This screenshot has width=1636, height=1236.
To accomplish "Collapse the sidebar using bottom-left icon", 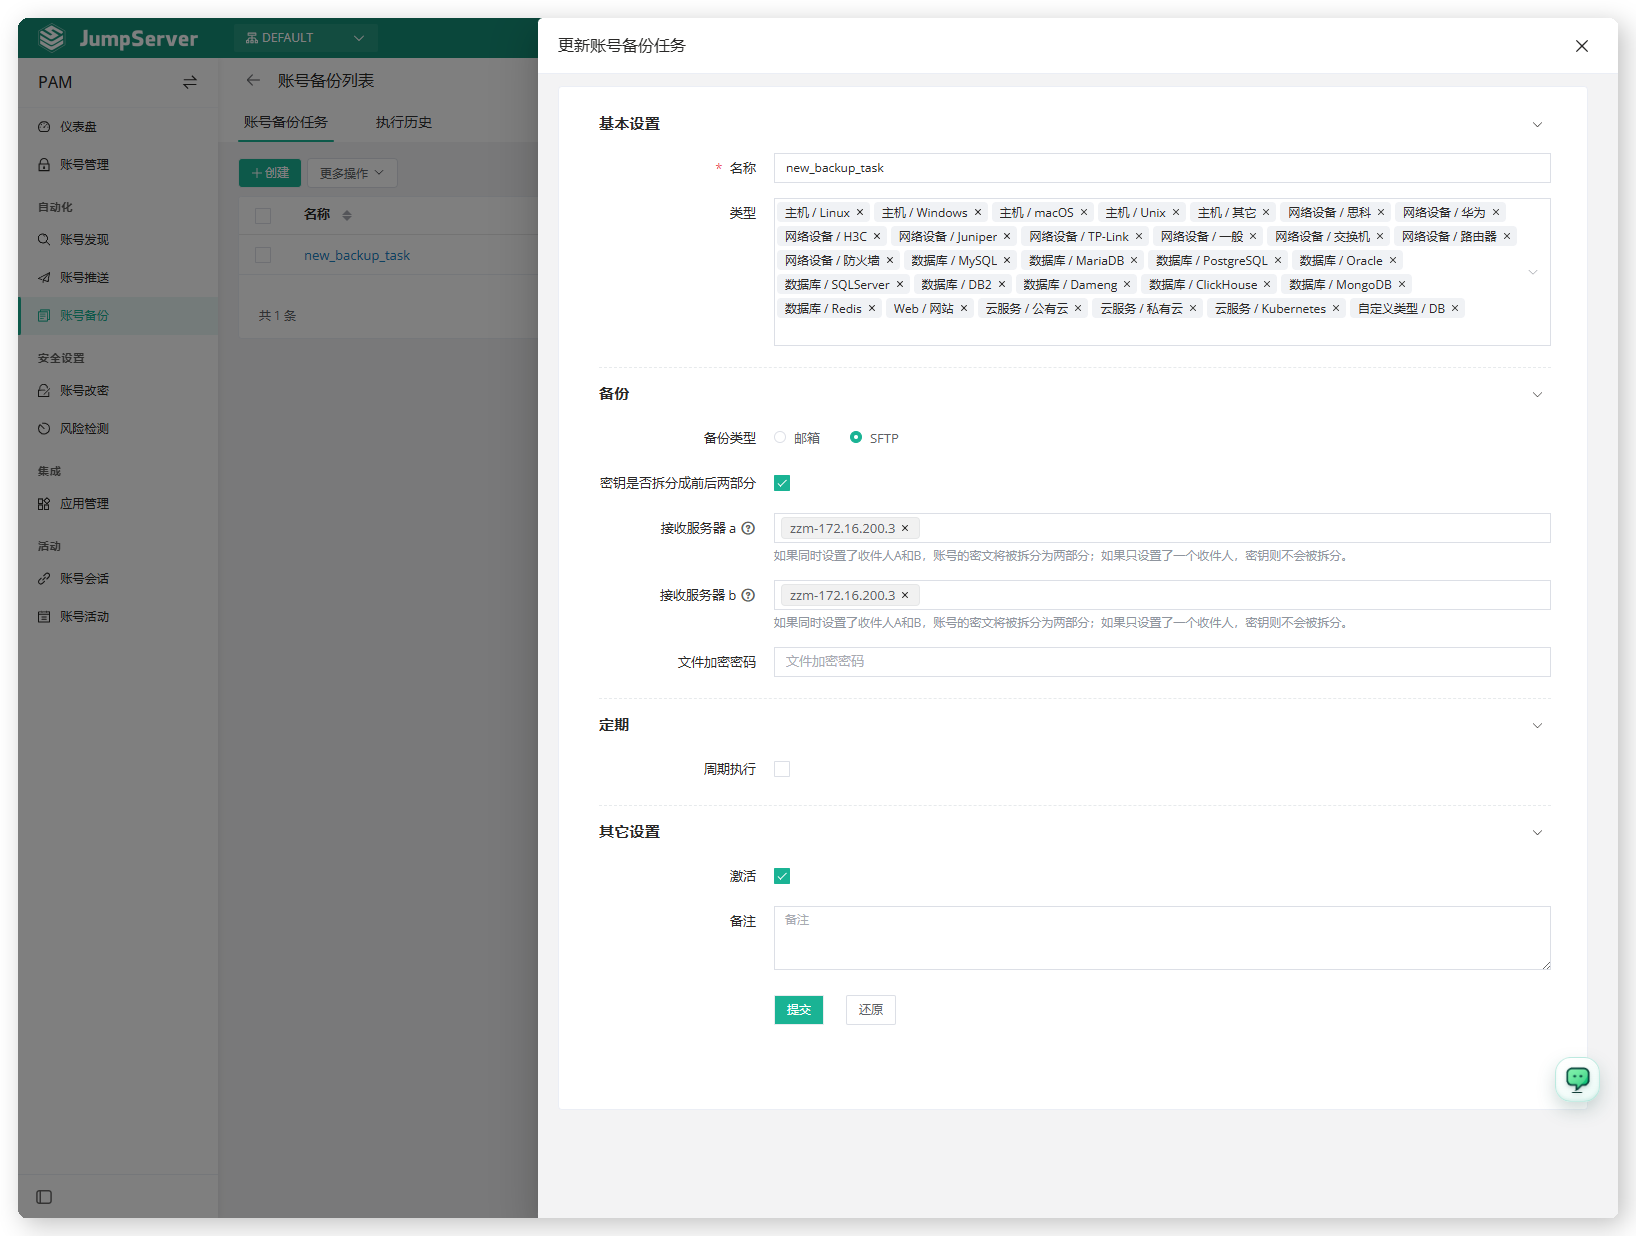I will pos(44,1197).
